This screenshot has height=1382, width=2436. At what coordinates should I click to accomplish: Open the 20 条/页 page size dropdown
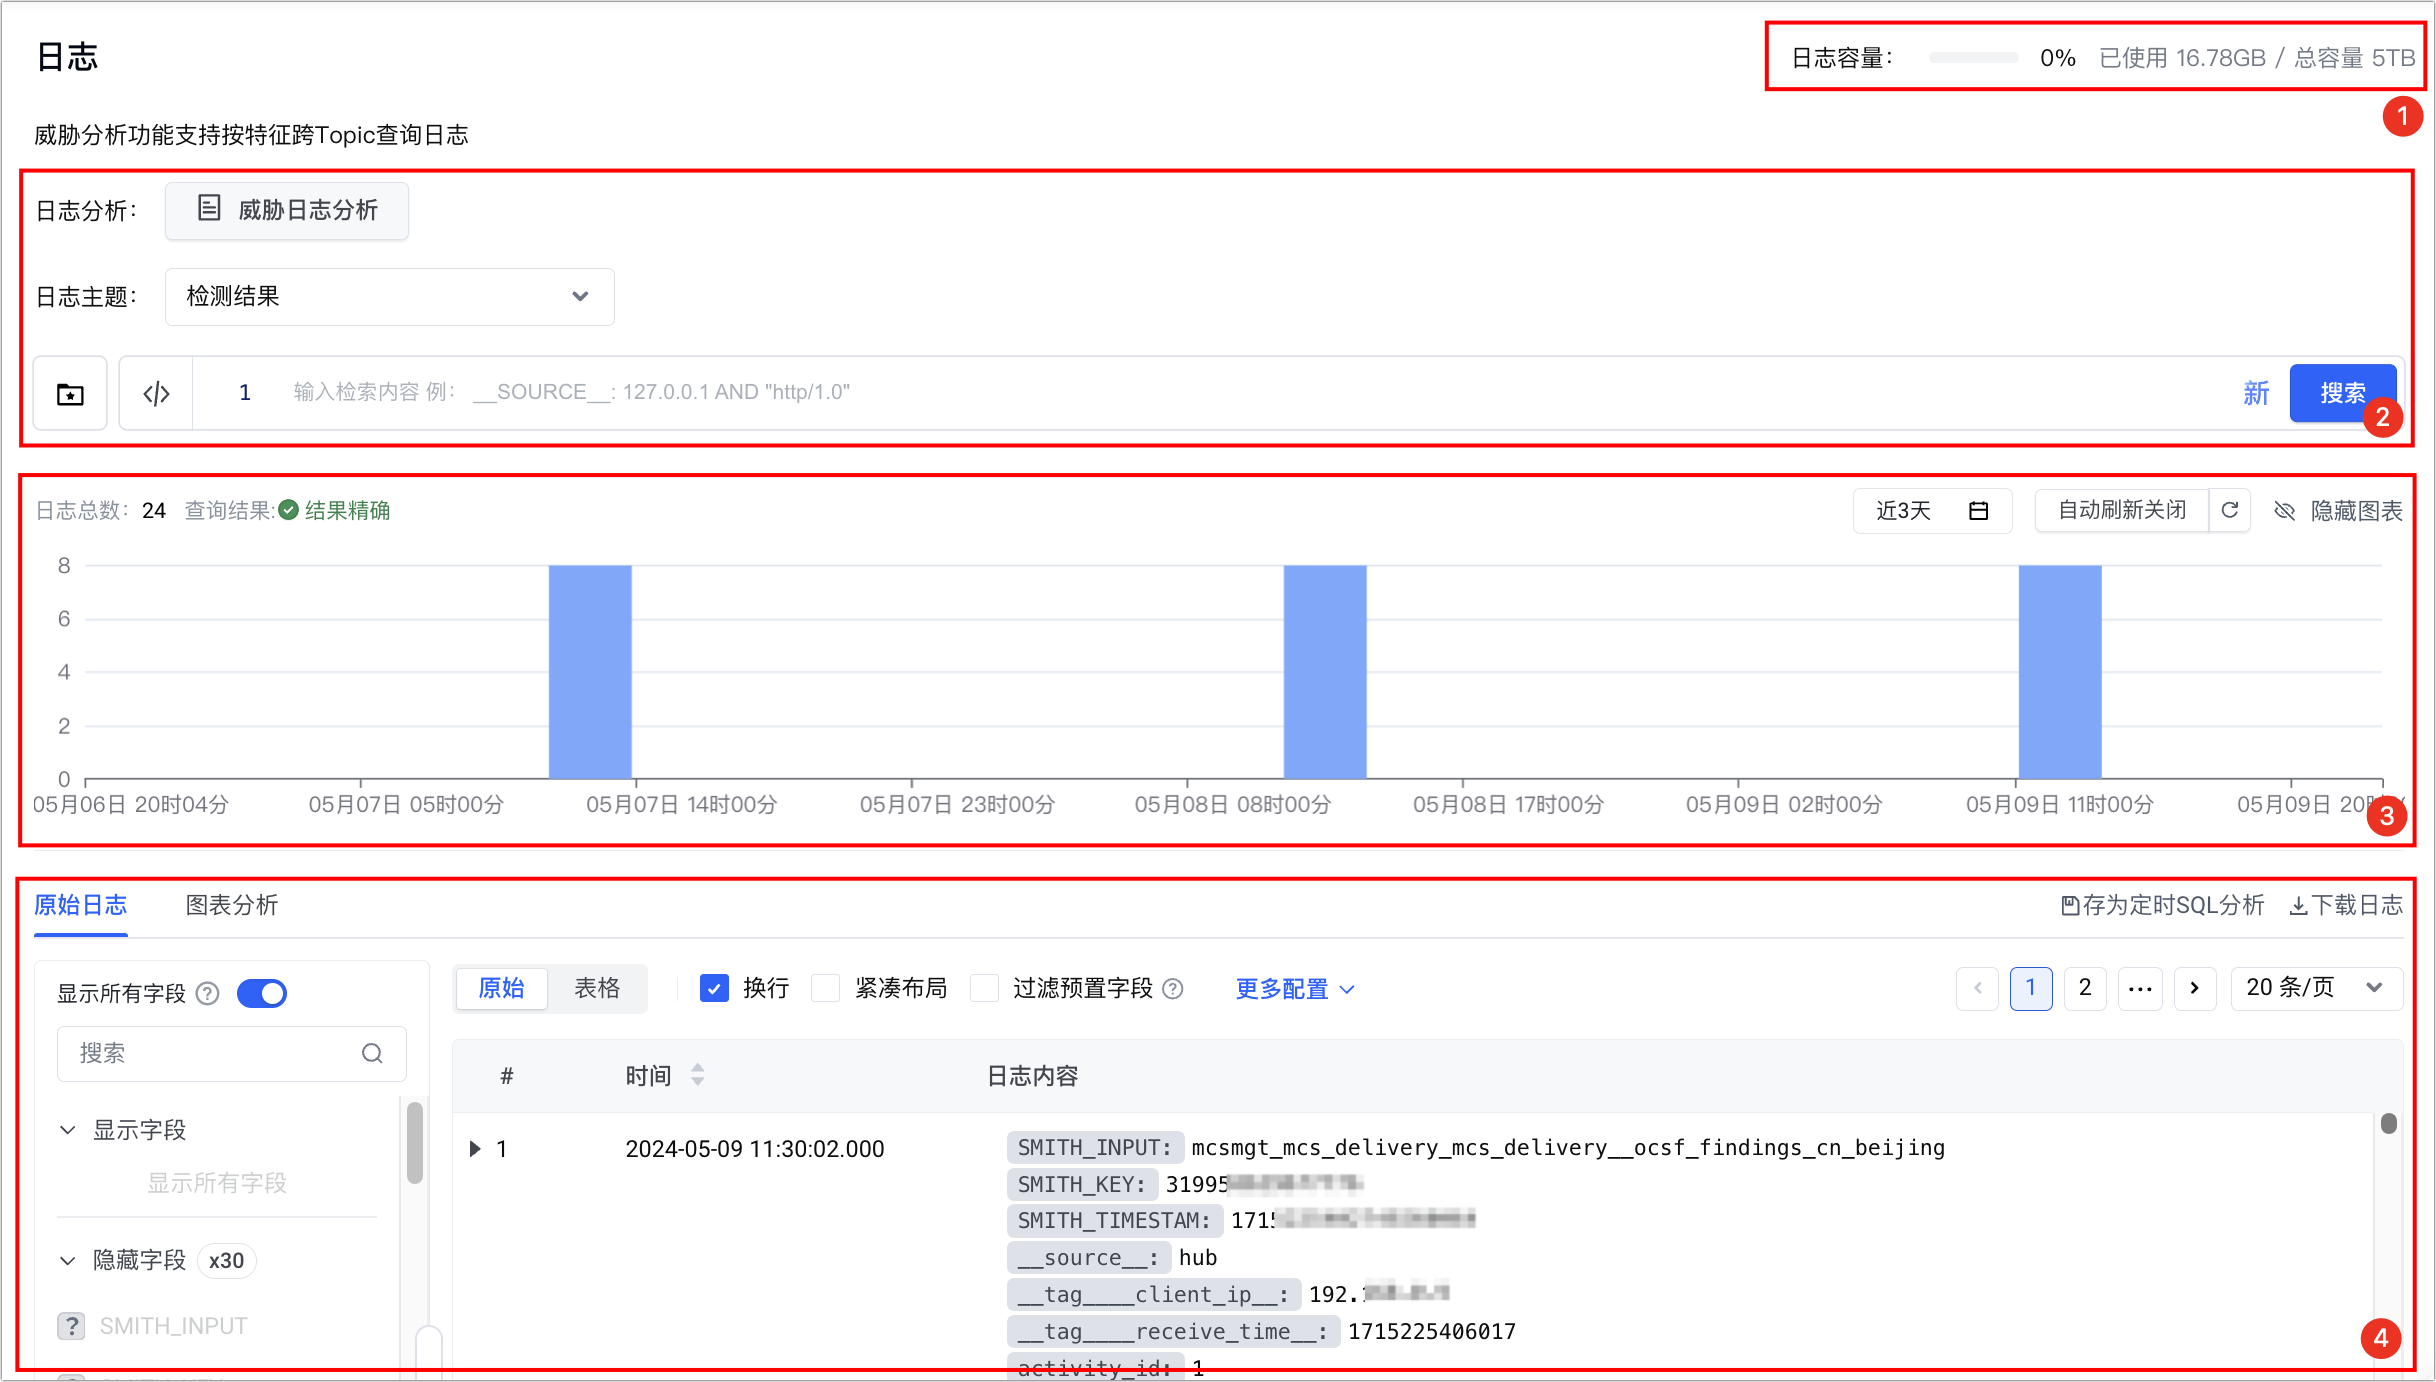(x=2316, y=988)
